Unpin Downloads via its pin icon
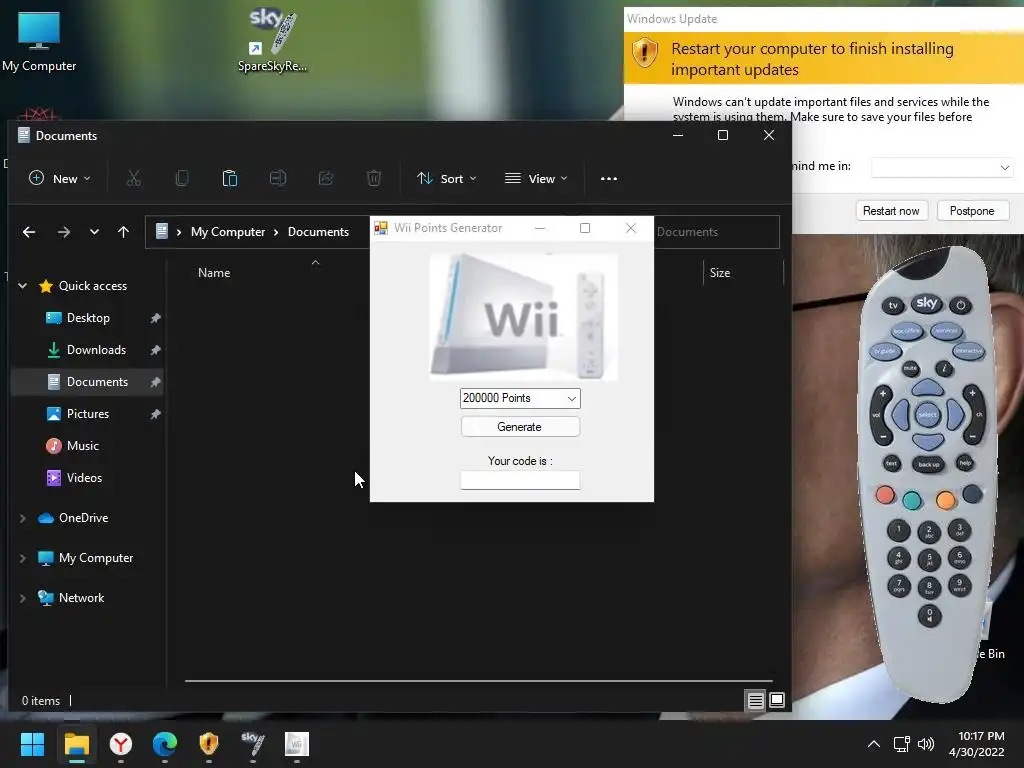 click(155, 350)
